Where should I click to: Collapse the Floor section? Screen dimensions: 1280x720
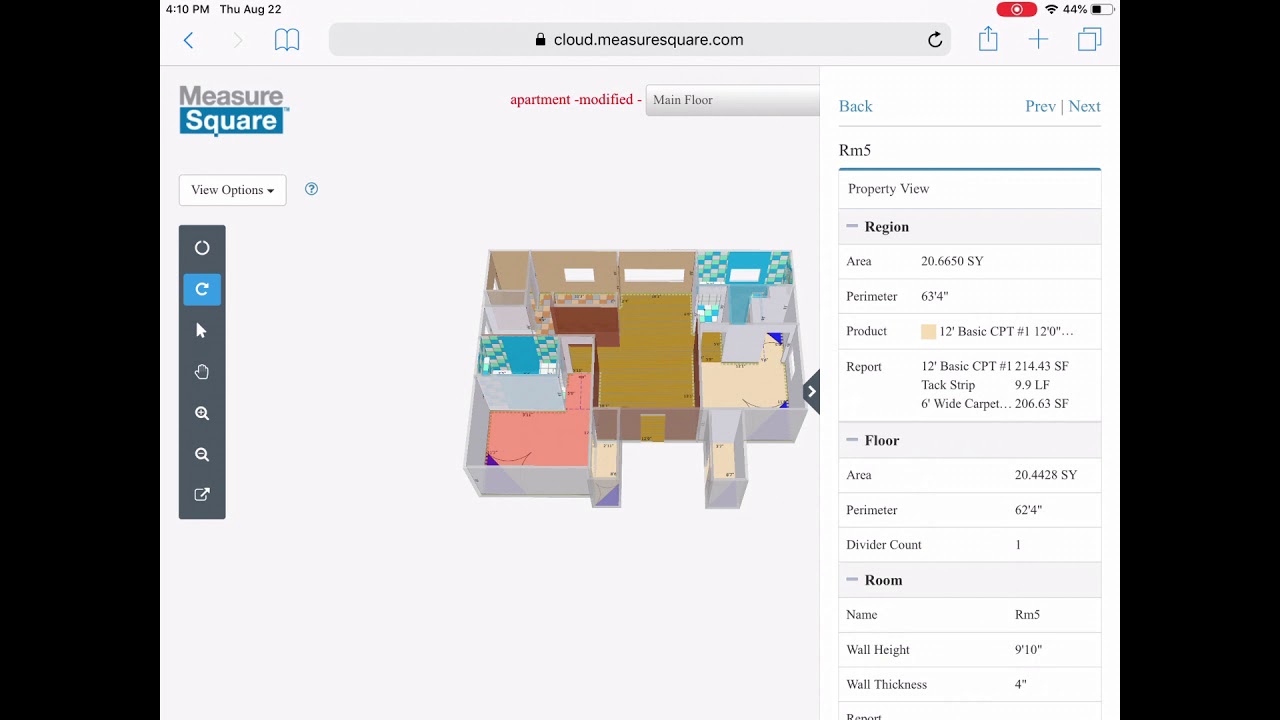click(x=852, y=440)
